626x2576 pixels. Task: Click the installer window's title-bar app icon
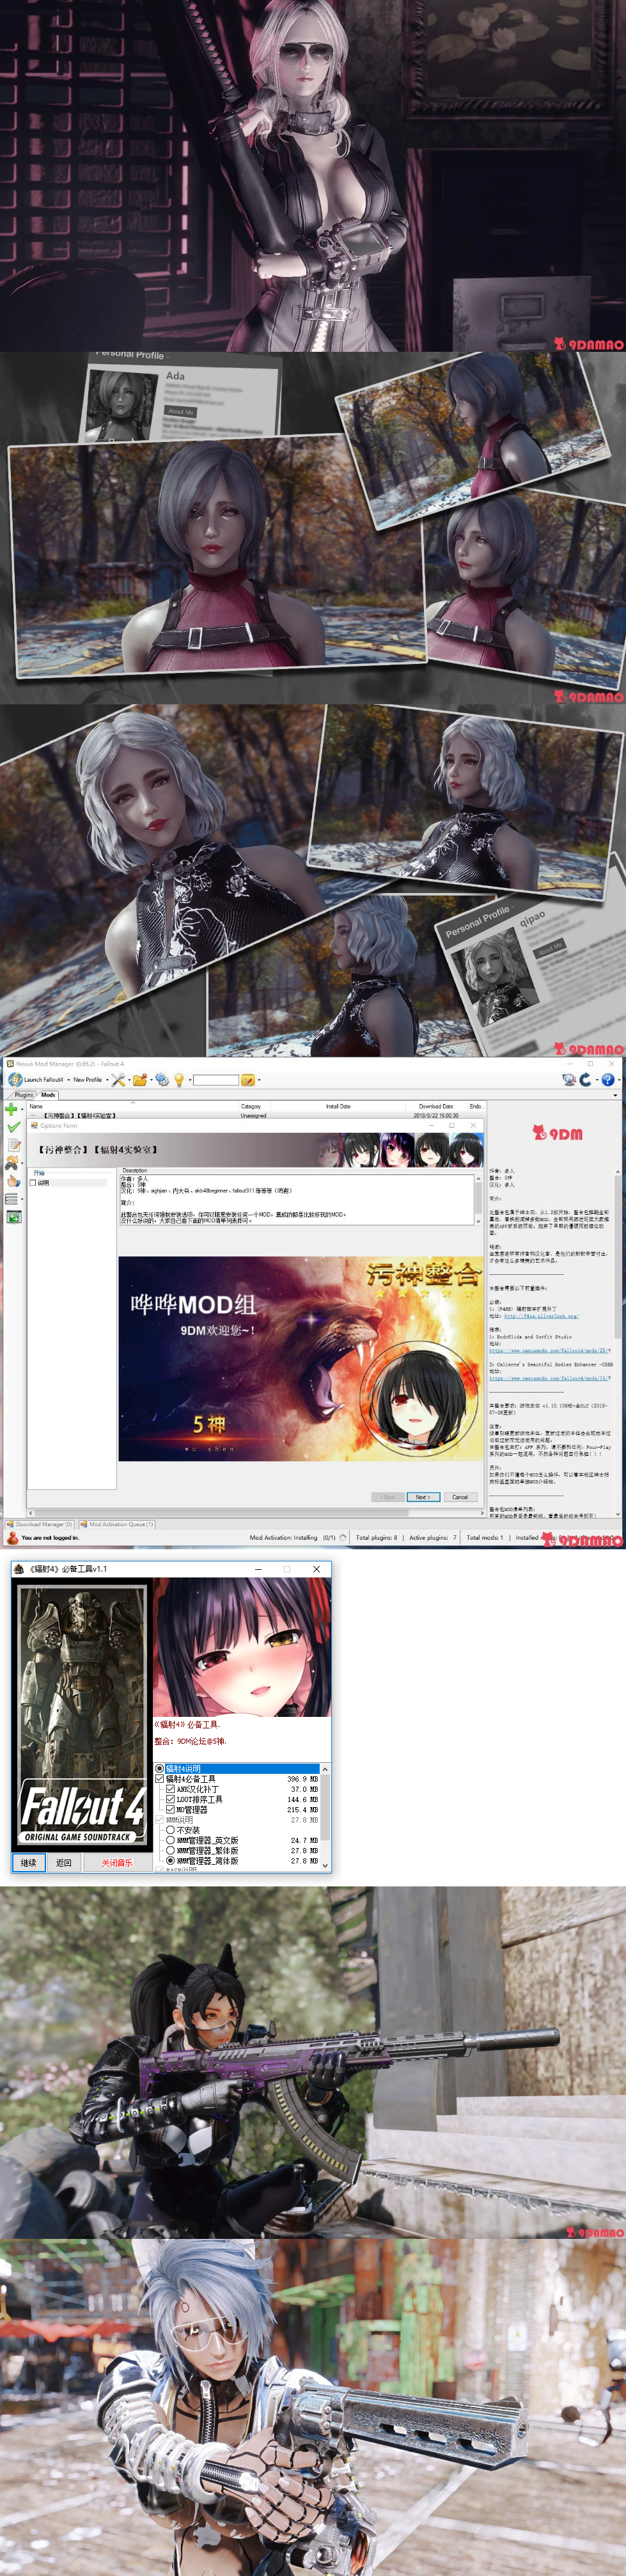point(19,1569)
